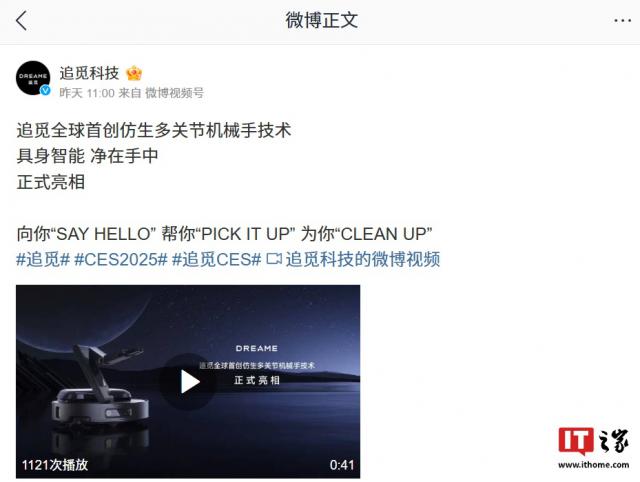This screenshot has height=482, width=640.
Task: Tap the blue verified badge on avatar
Action: 45,90
